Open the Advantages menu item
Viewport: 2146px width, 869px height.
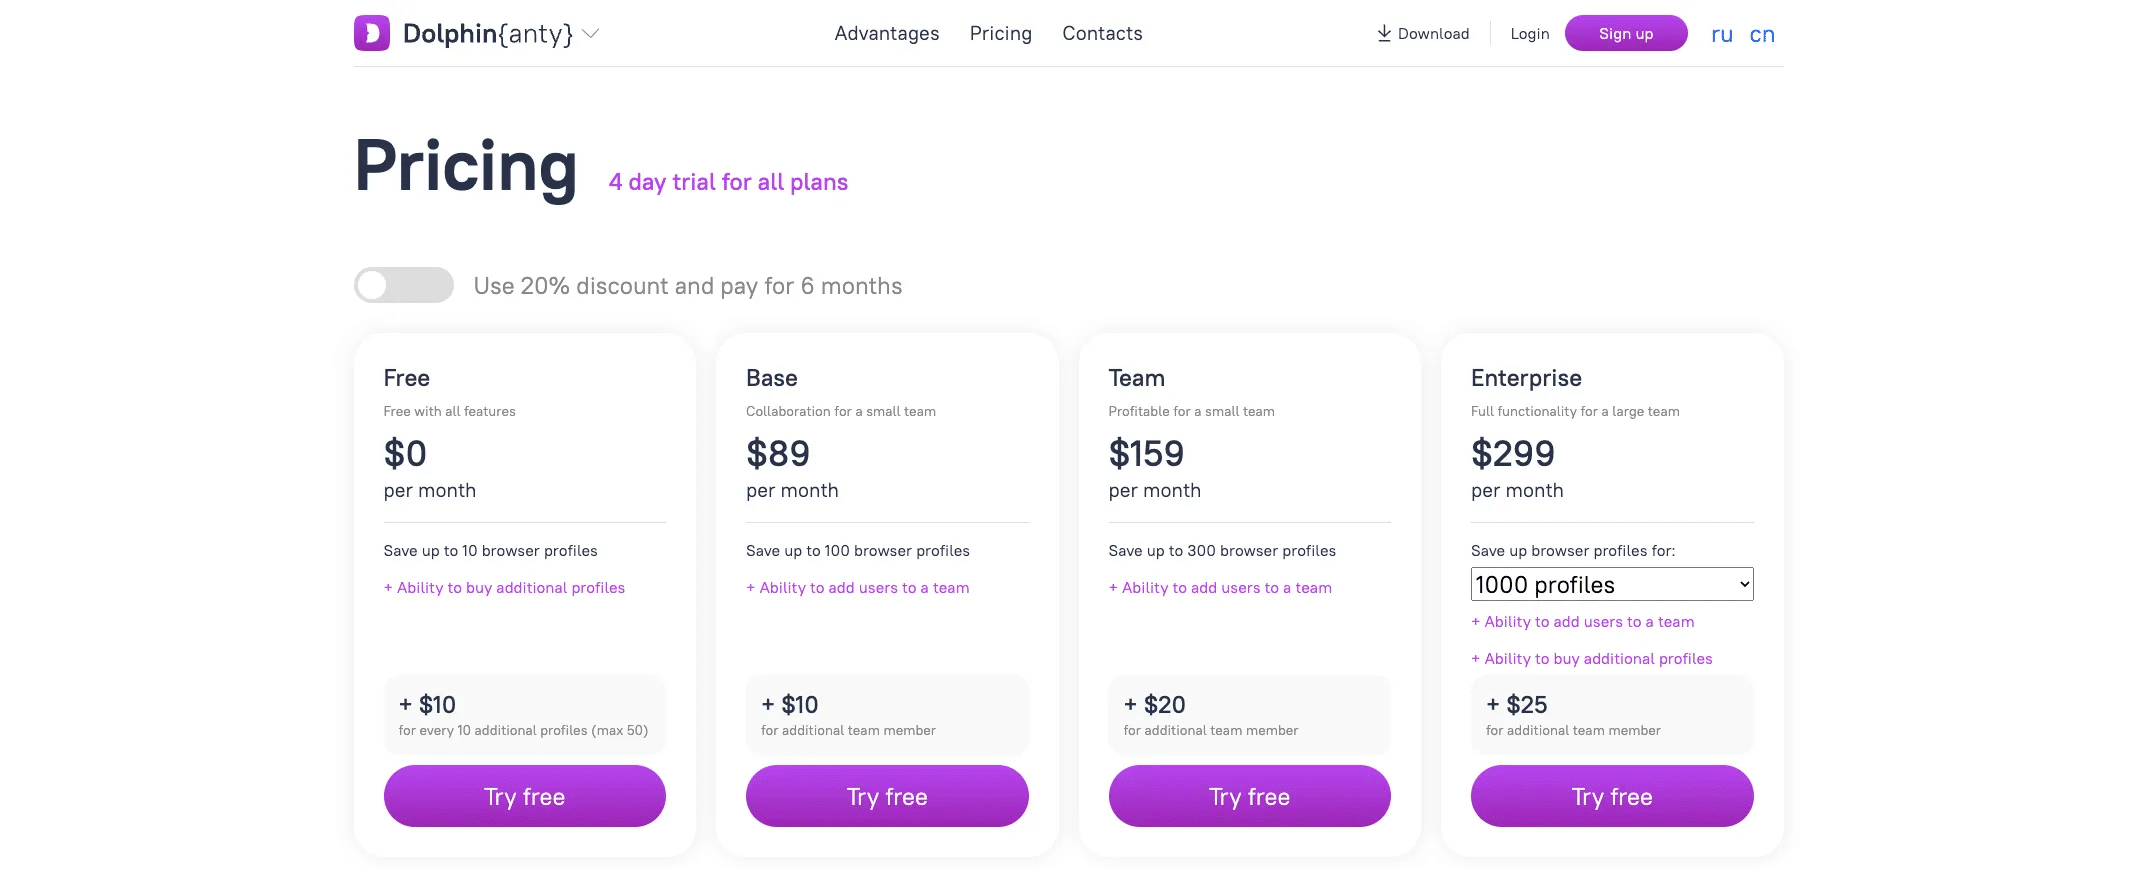[x=887, y=33]
